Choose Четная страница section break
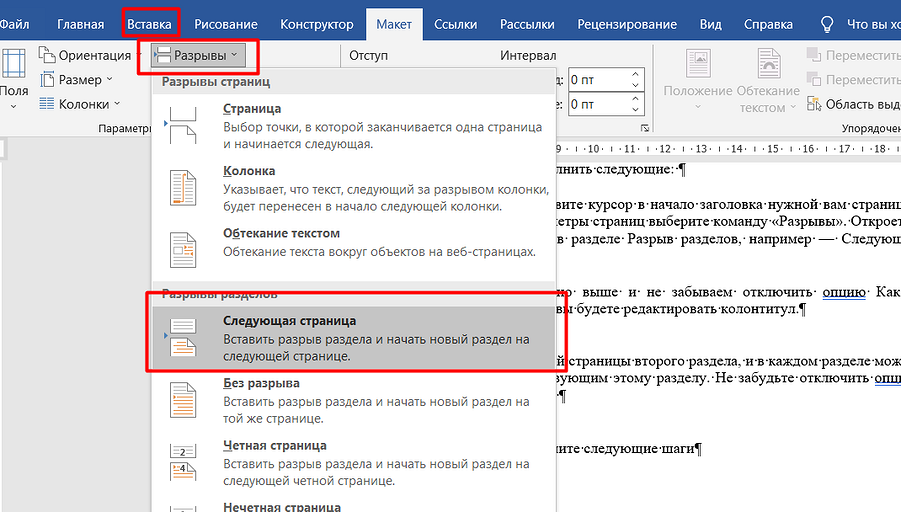Image resolution: width=901 pixels, height=512 pixels. [354, 463]
